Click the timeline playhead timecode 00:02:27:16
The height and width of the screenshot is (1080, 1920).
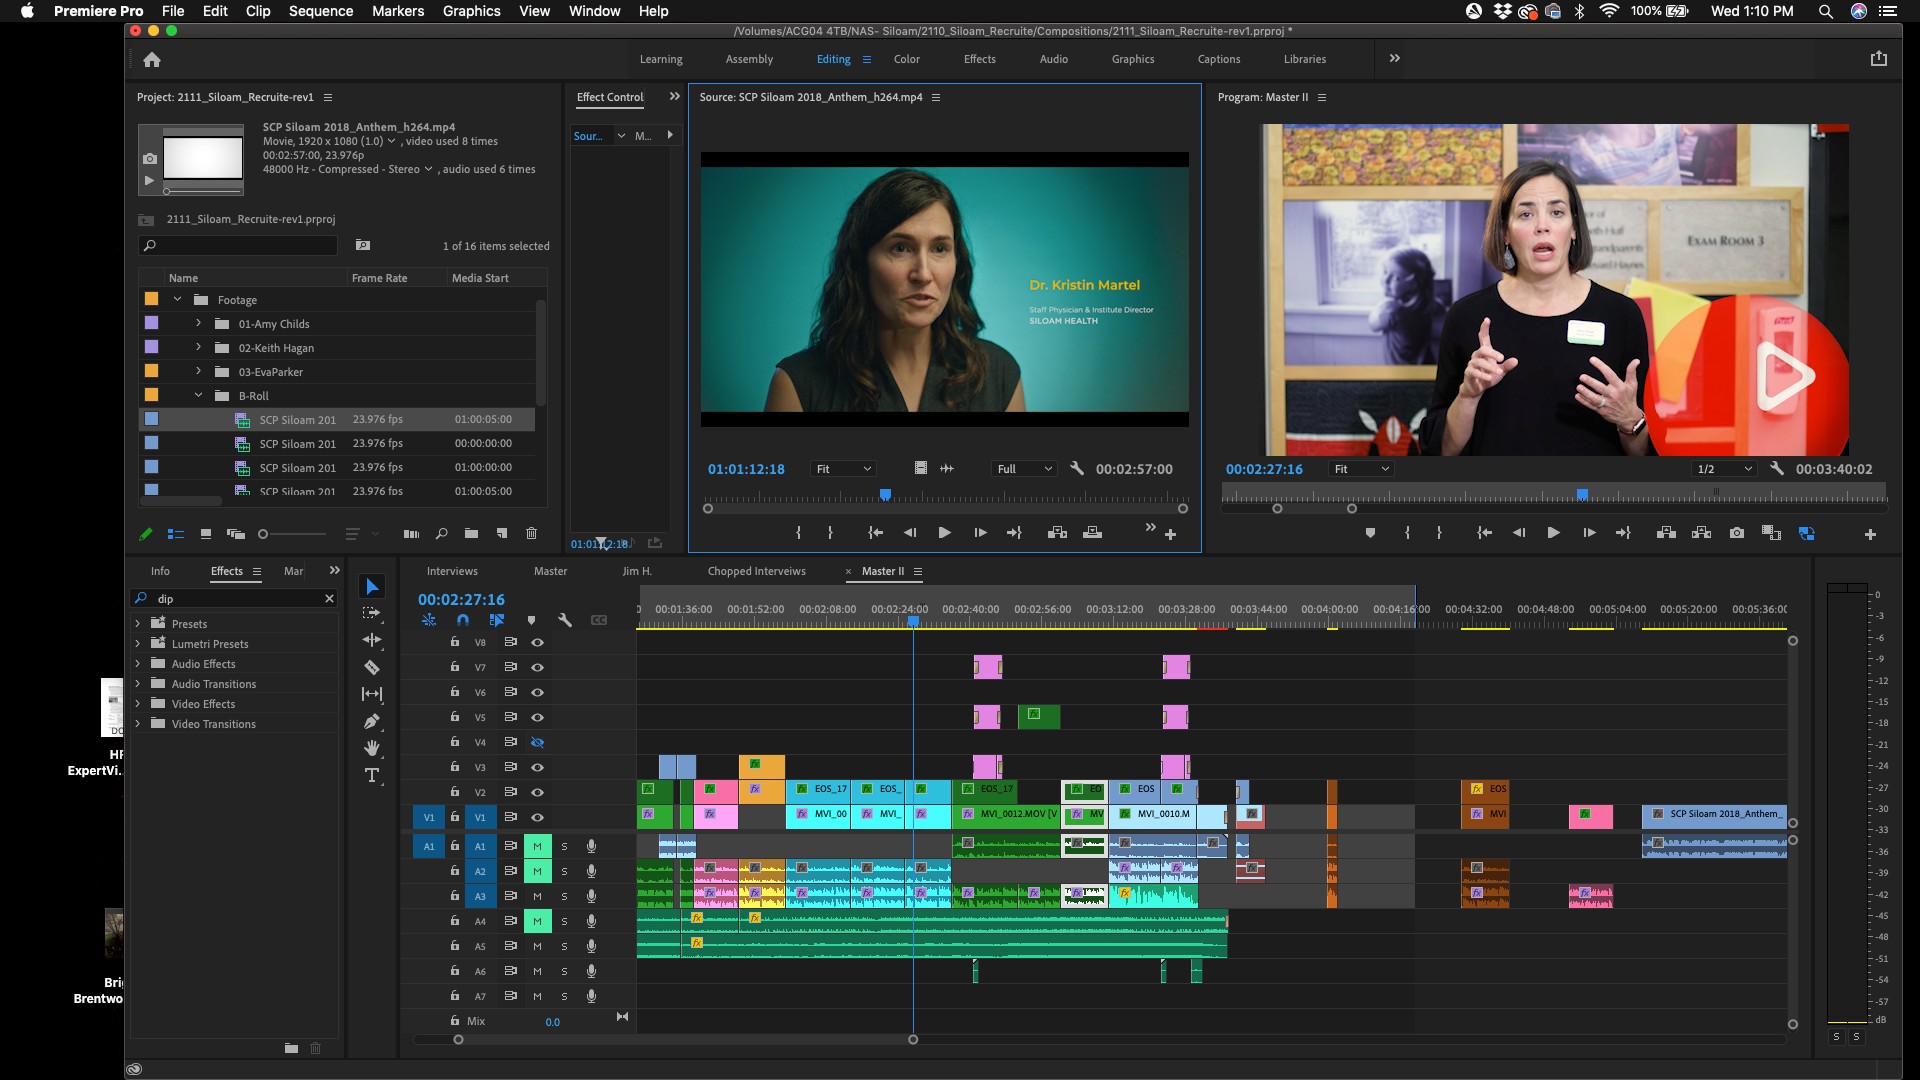click(x=461, y=599)
